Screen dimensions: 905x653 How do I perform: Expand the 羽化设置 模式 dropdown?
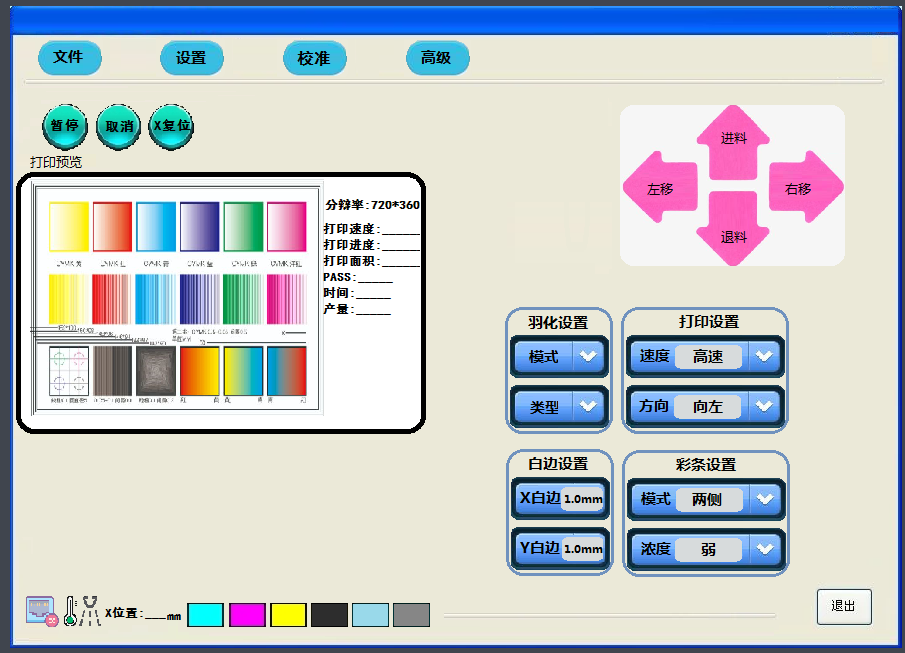(x=588, y=356)
